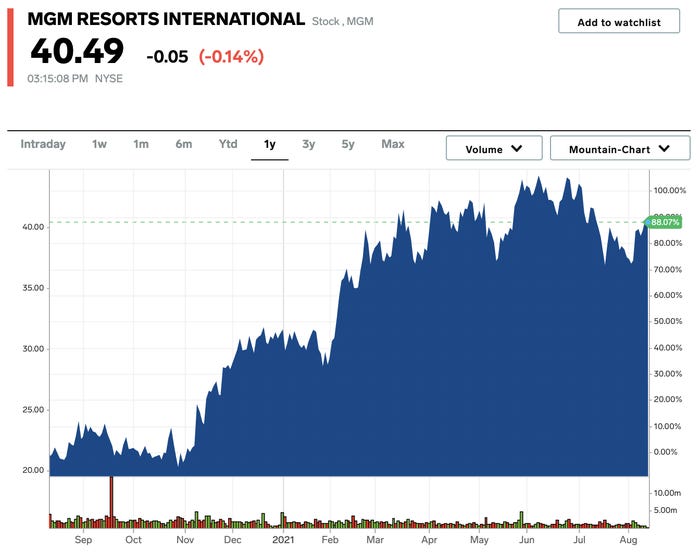
Task: Select the 6m time range
Action: click(x=183, y=144)
